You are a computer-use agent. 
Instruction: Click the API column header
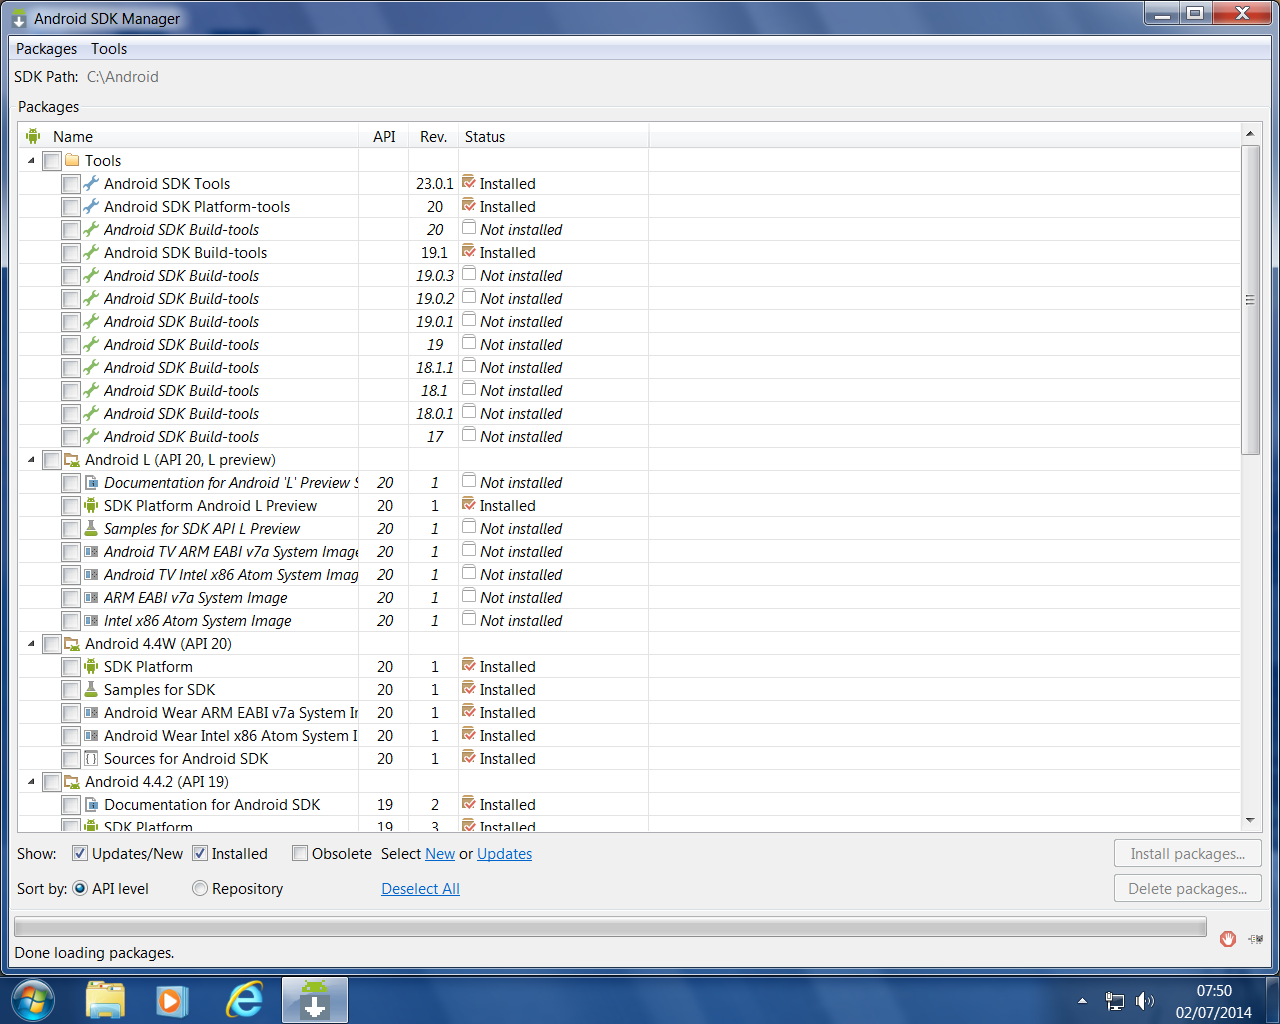(x=384, y=136)
